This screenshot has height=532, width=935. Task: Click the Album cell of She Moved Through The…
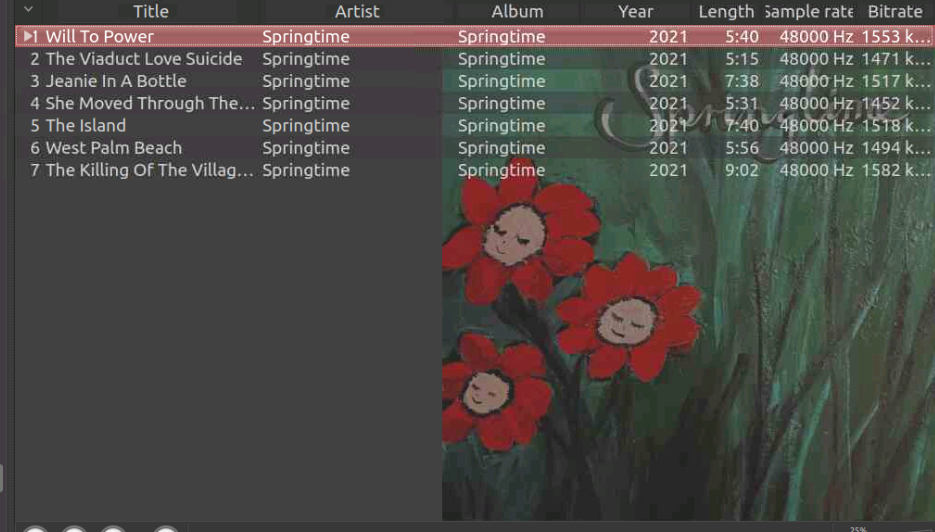[x=501, y=104]
